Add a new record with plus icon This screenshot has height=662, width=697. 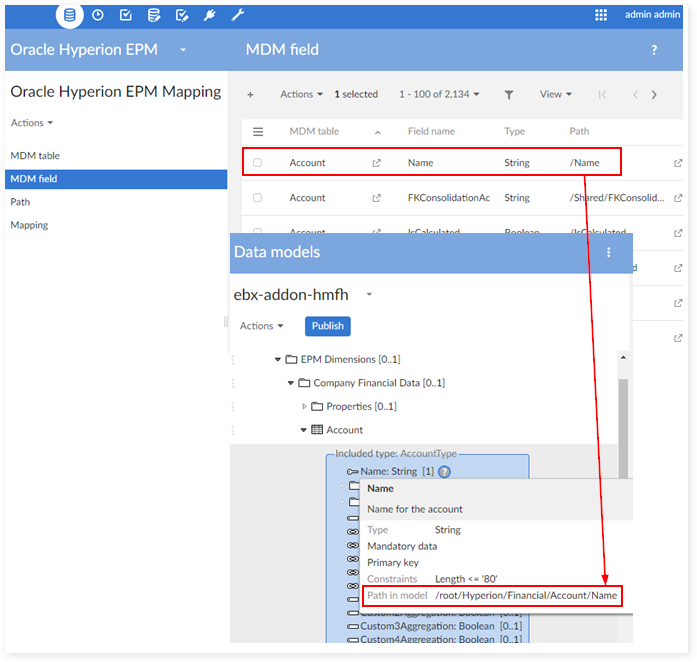tap(250, 95)
